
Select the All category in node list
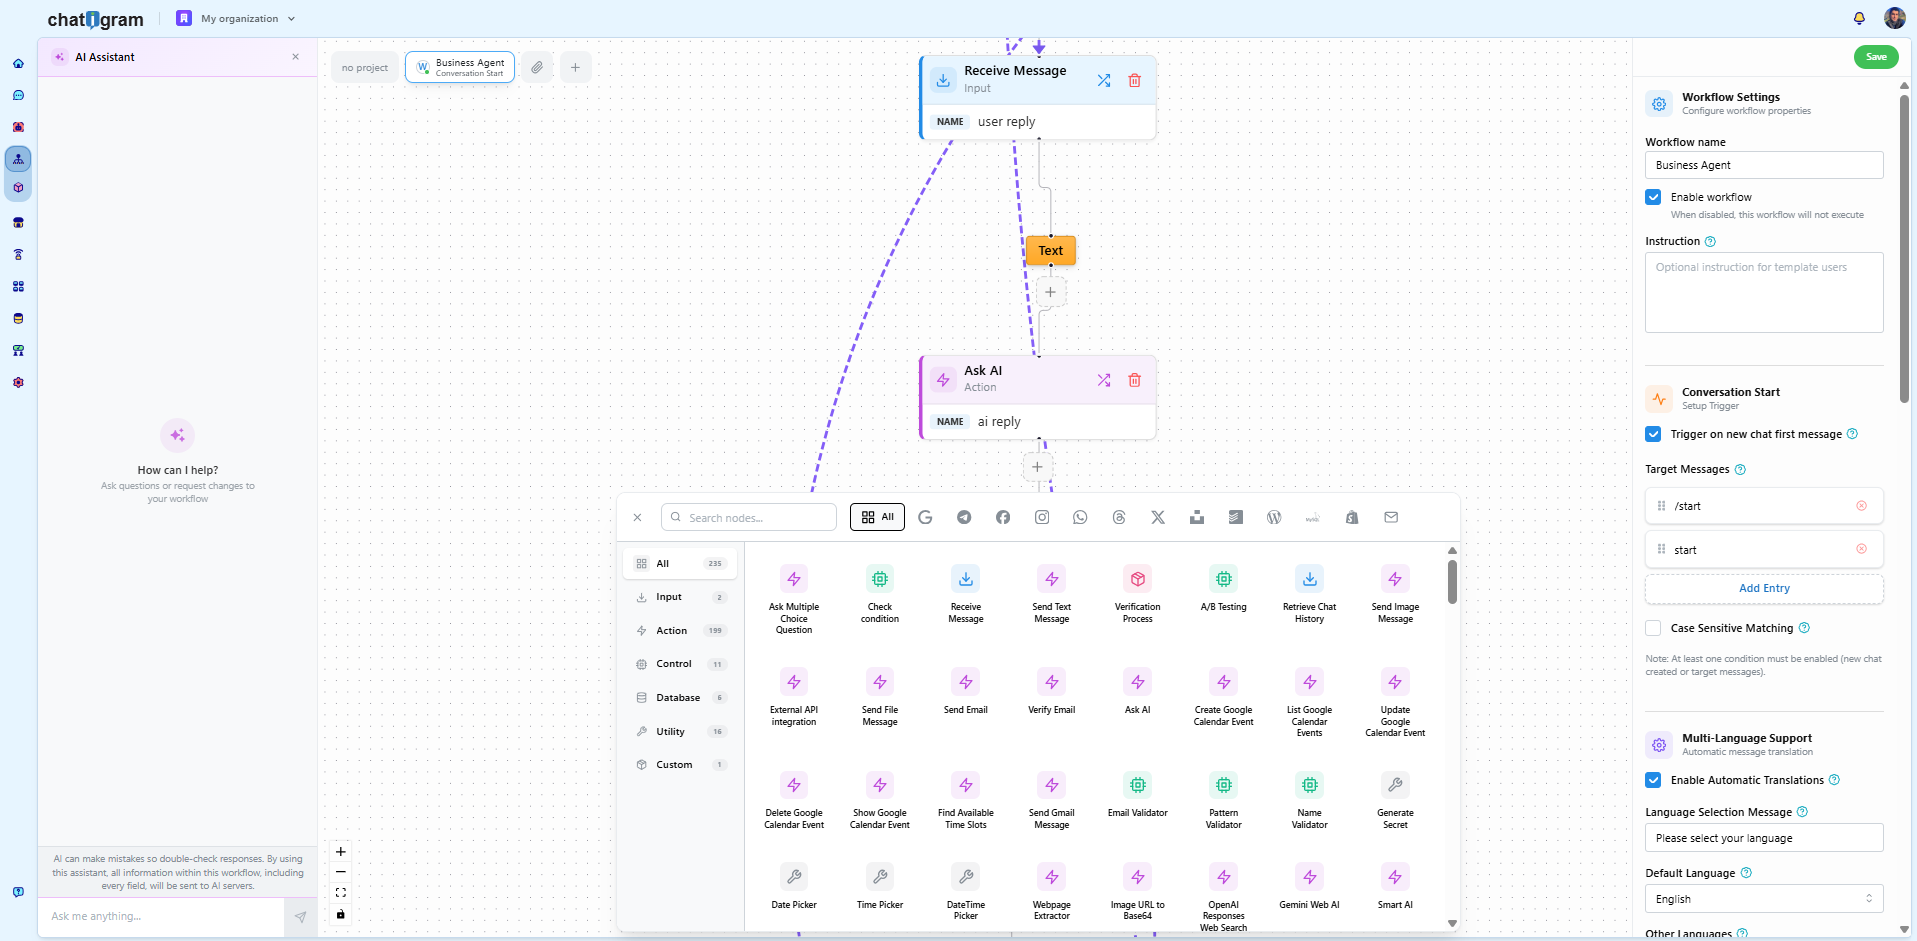pyautogui.click(x=680, y=564)
